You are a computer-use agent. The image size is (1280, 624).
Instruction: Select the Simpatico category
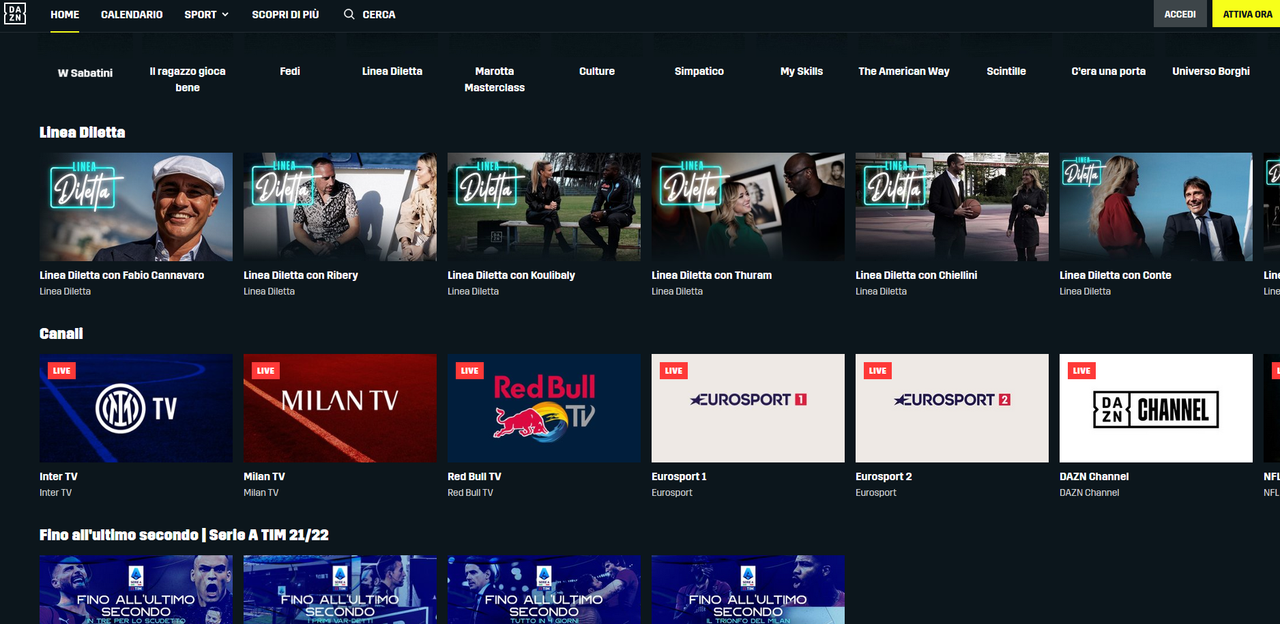(x=699, y=71)
